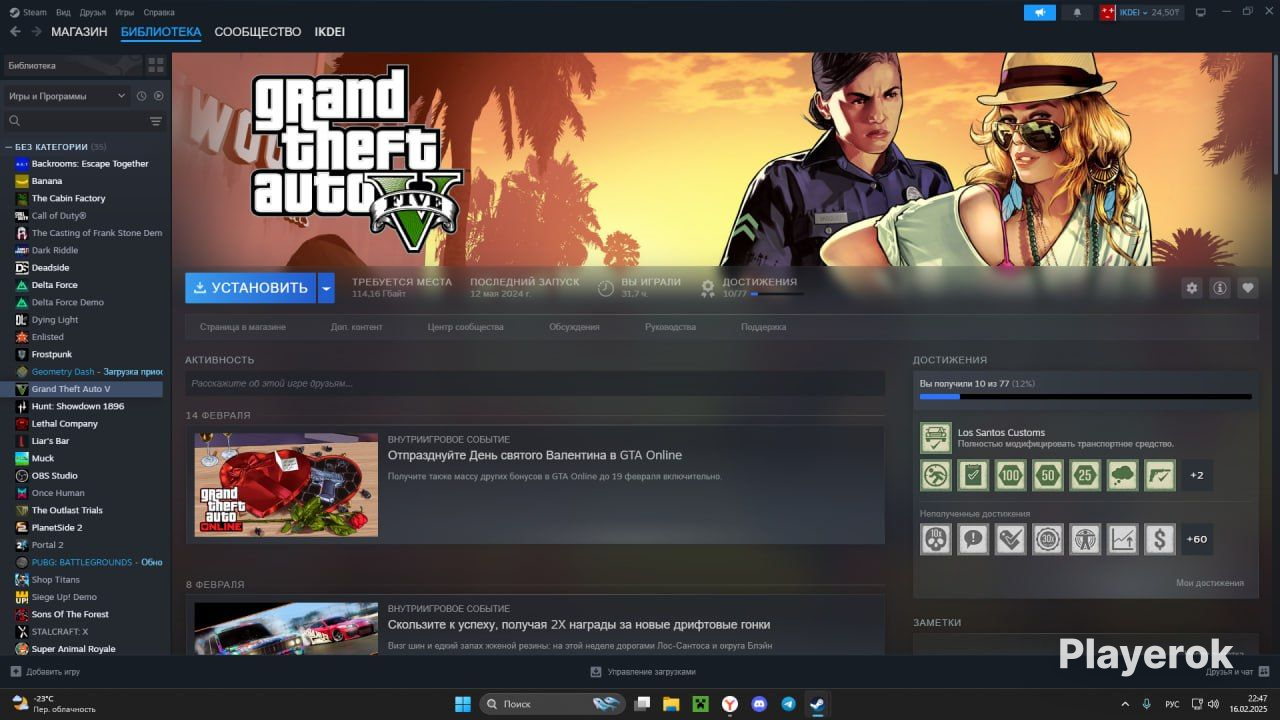Toggle the ready-to-play filter icon
The image size is (1280, 720).
tap(158, 96)
